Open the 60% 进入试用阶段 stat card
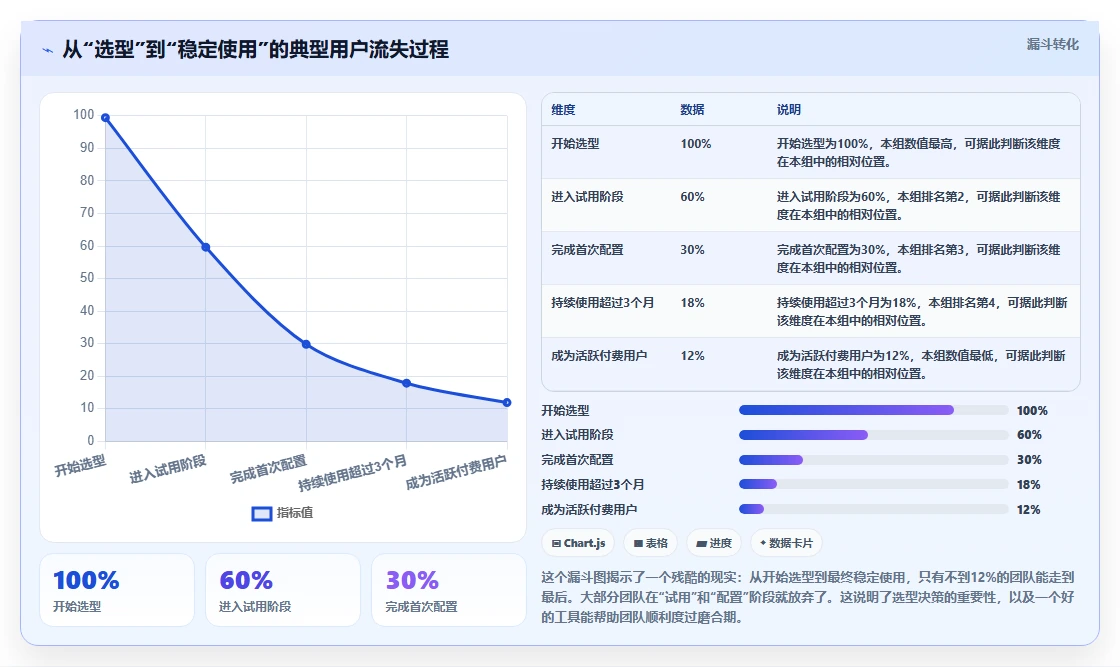 tap(283, 591)
